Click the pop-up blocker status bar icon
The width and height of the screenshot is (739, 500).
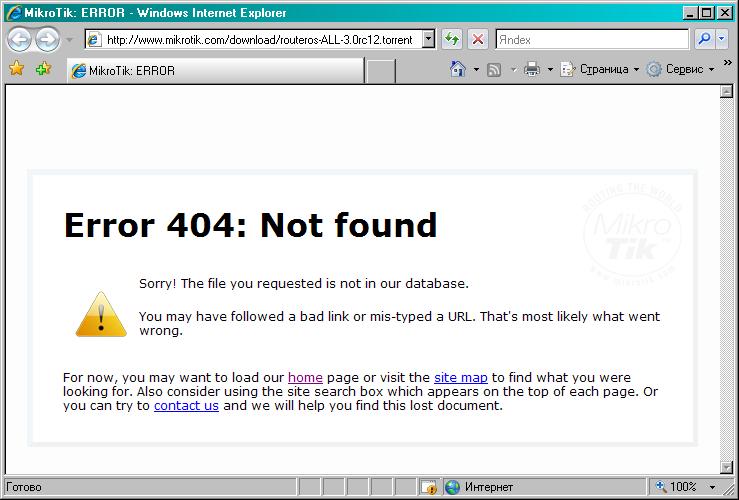point(429,487)
